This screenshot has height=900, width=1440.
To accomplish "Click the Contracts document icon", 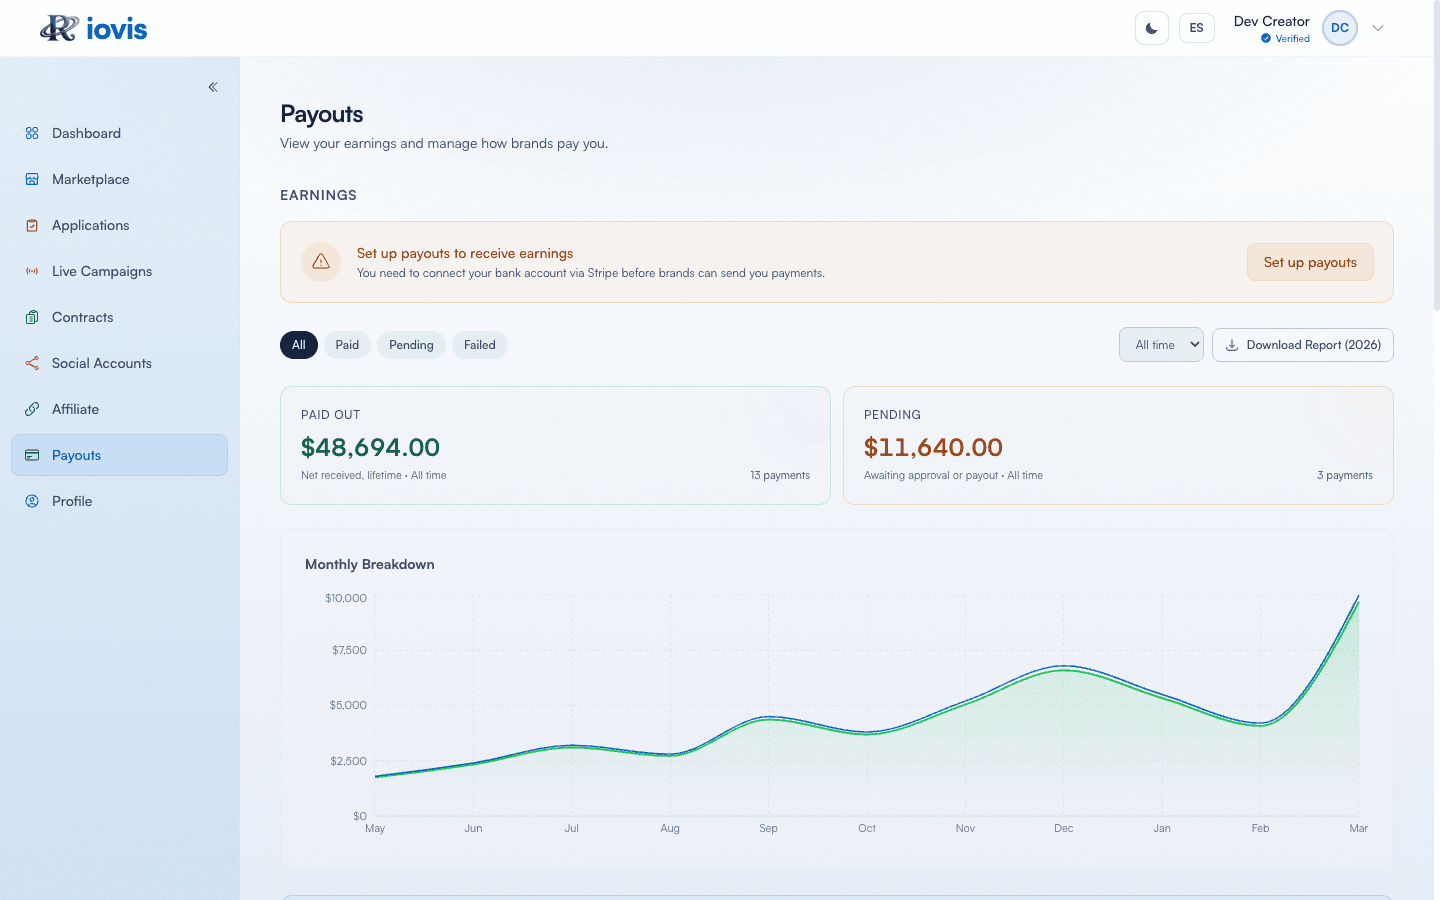I will point(32,317).
